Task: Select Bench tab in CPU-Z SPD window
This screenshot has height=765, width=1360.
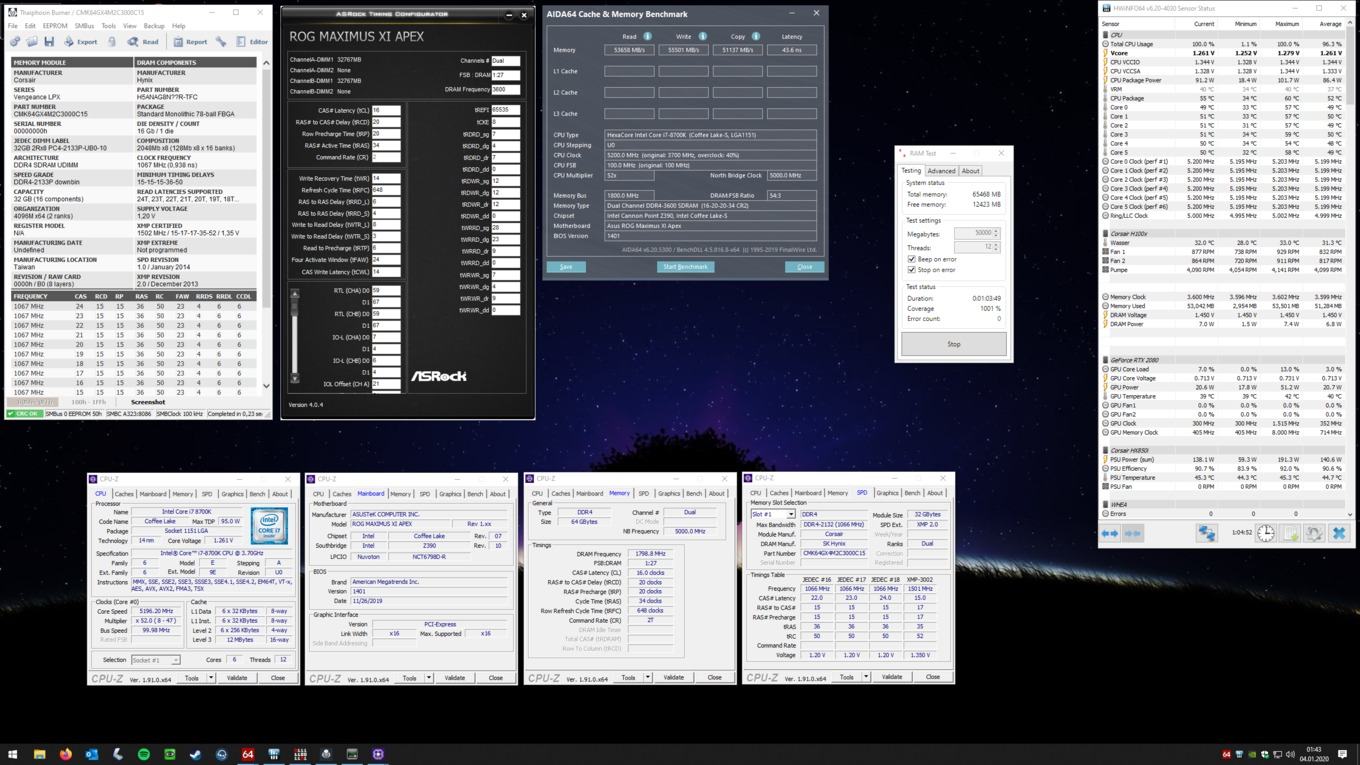Action: pos(912,493)
